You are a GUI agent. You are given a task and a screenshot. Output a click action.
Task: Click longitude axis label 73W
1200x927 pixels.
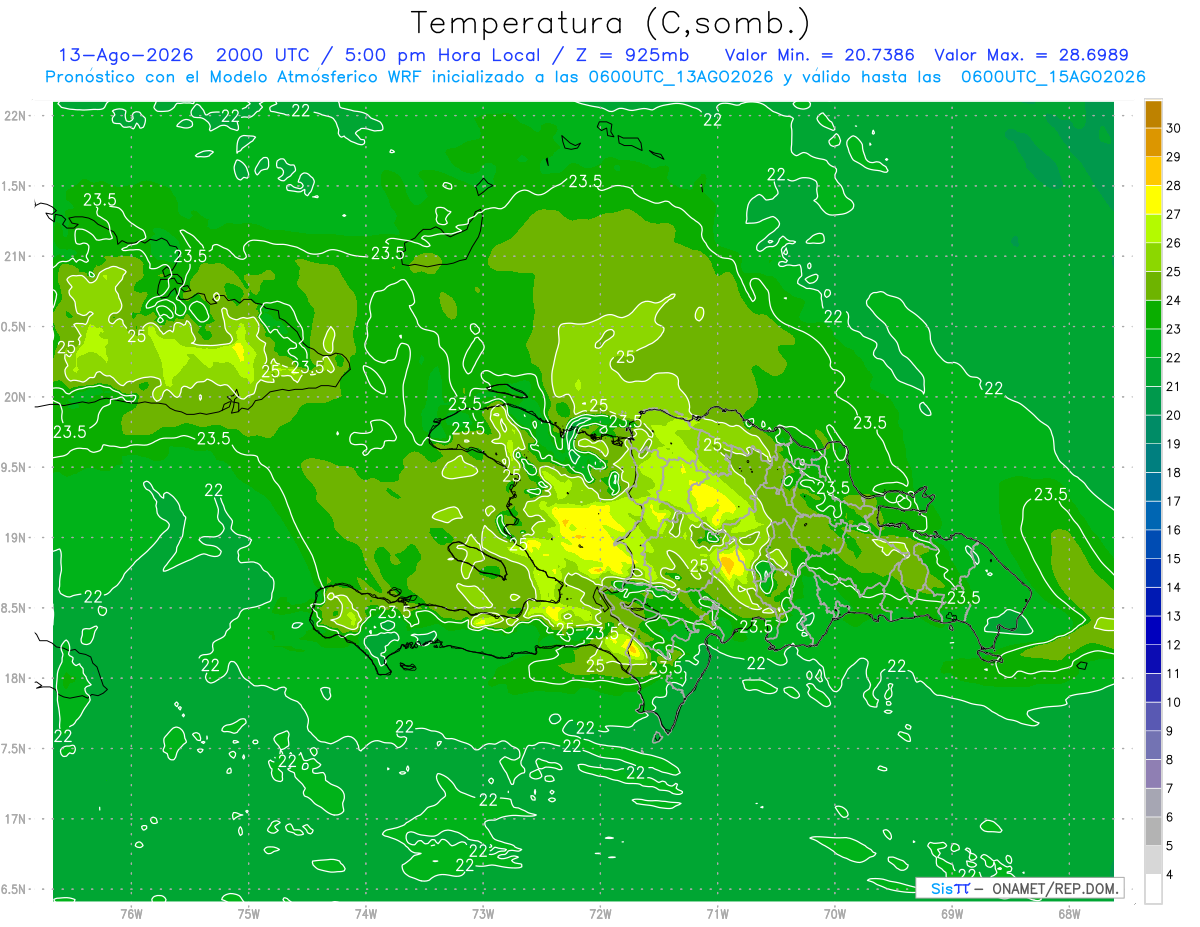[483, 913]
